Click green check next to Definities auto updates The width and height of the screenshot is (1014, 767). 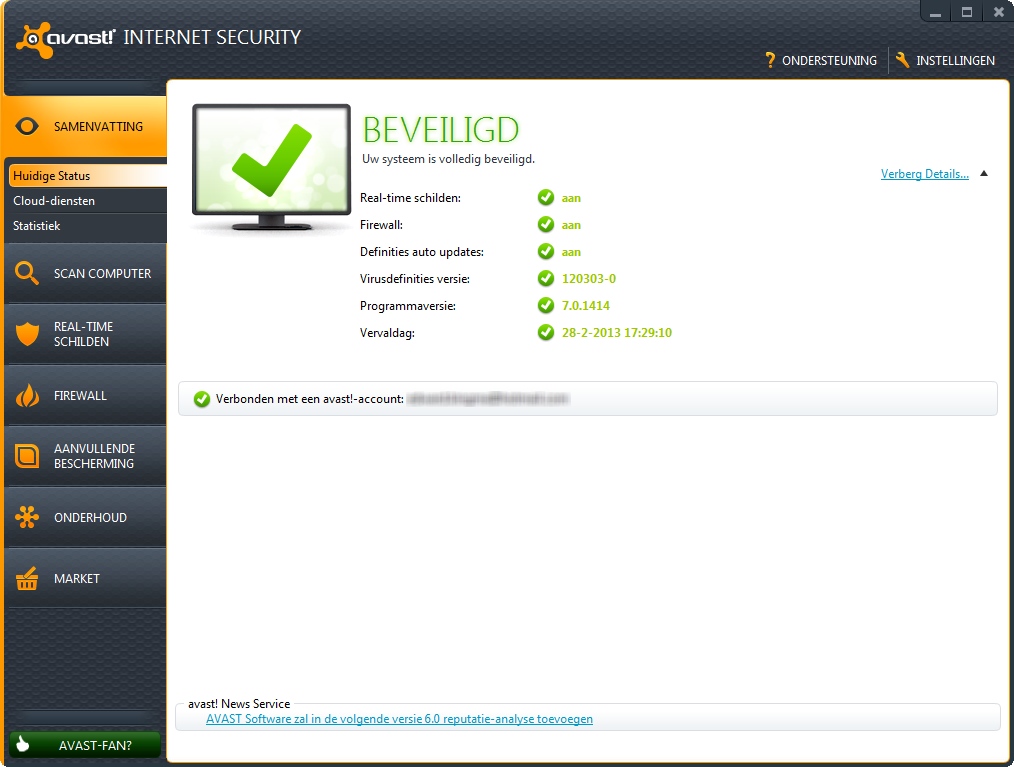tap(546, 251)
